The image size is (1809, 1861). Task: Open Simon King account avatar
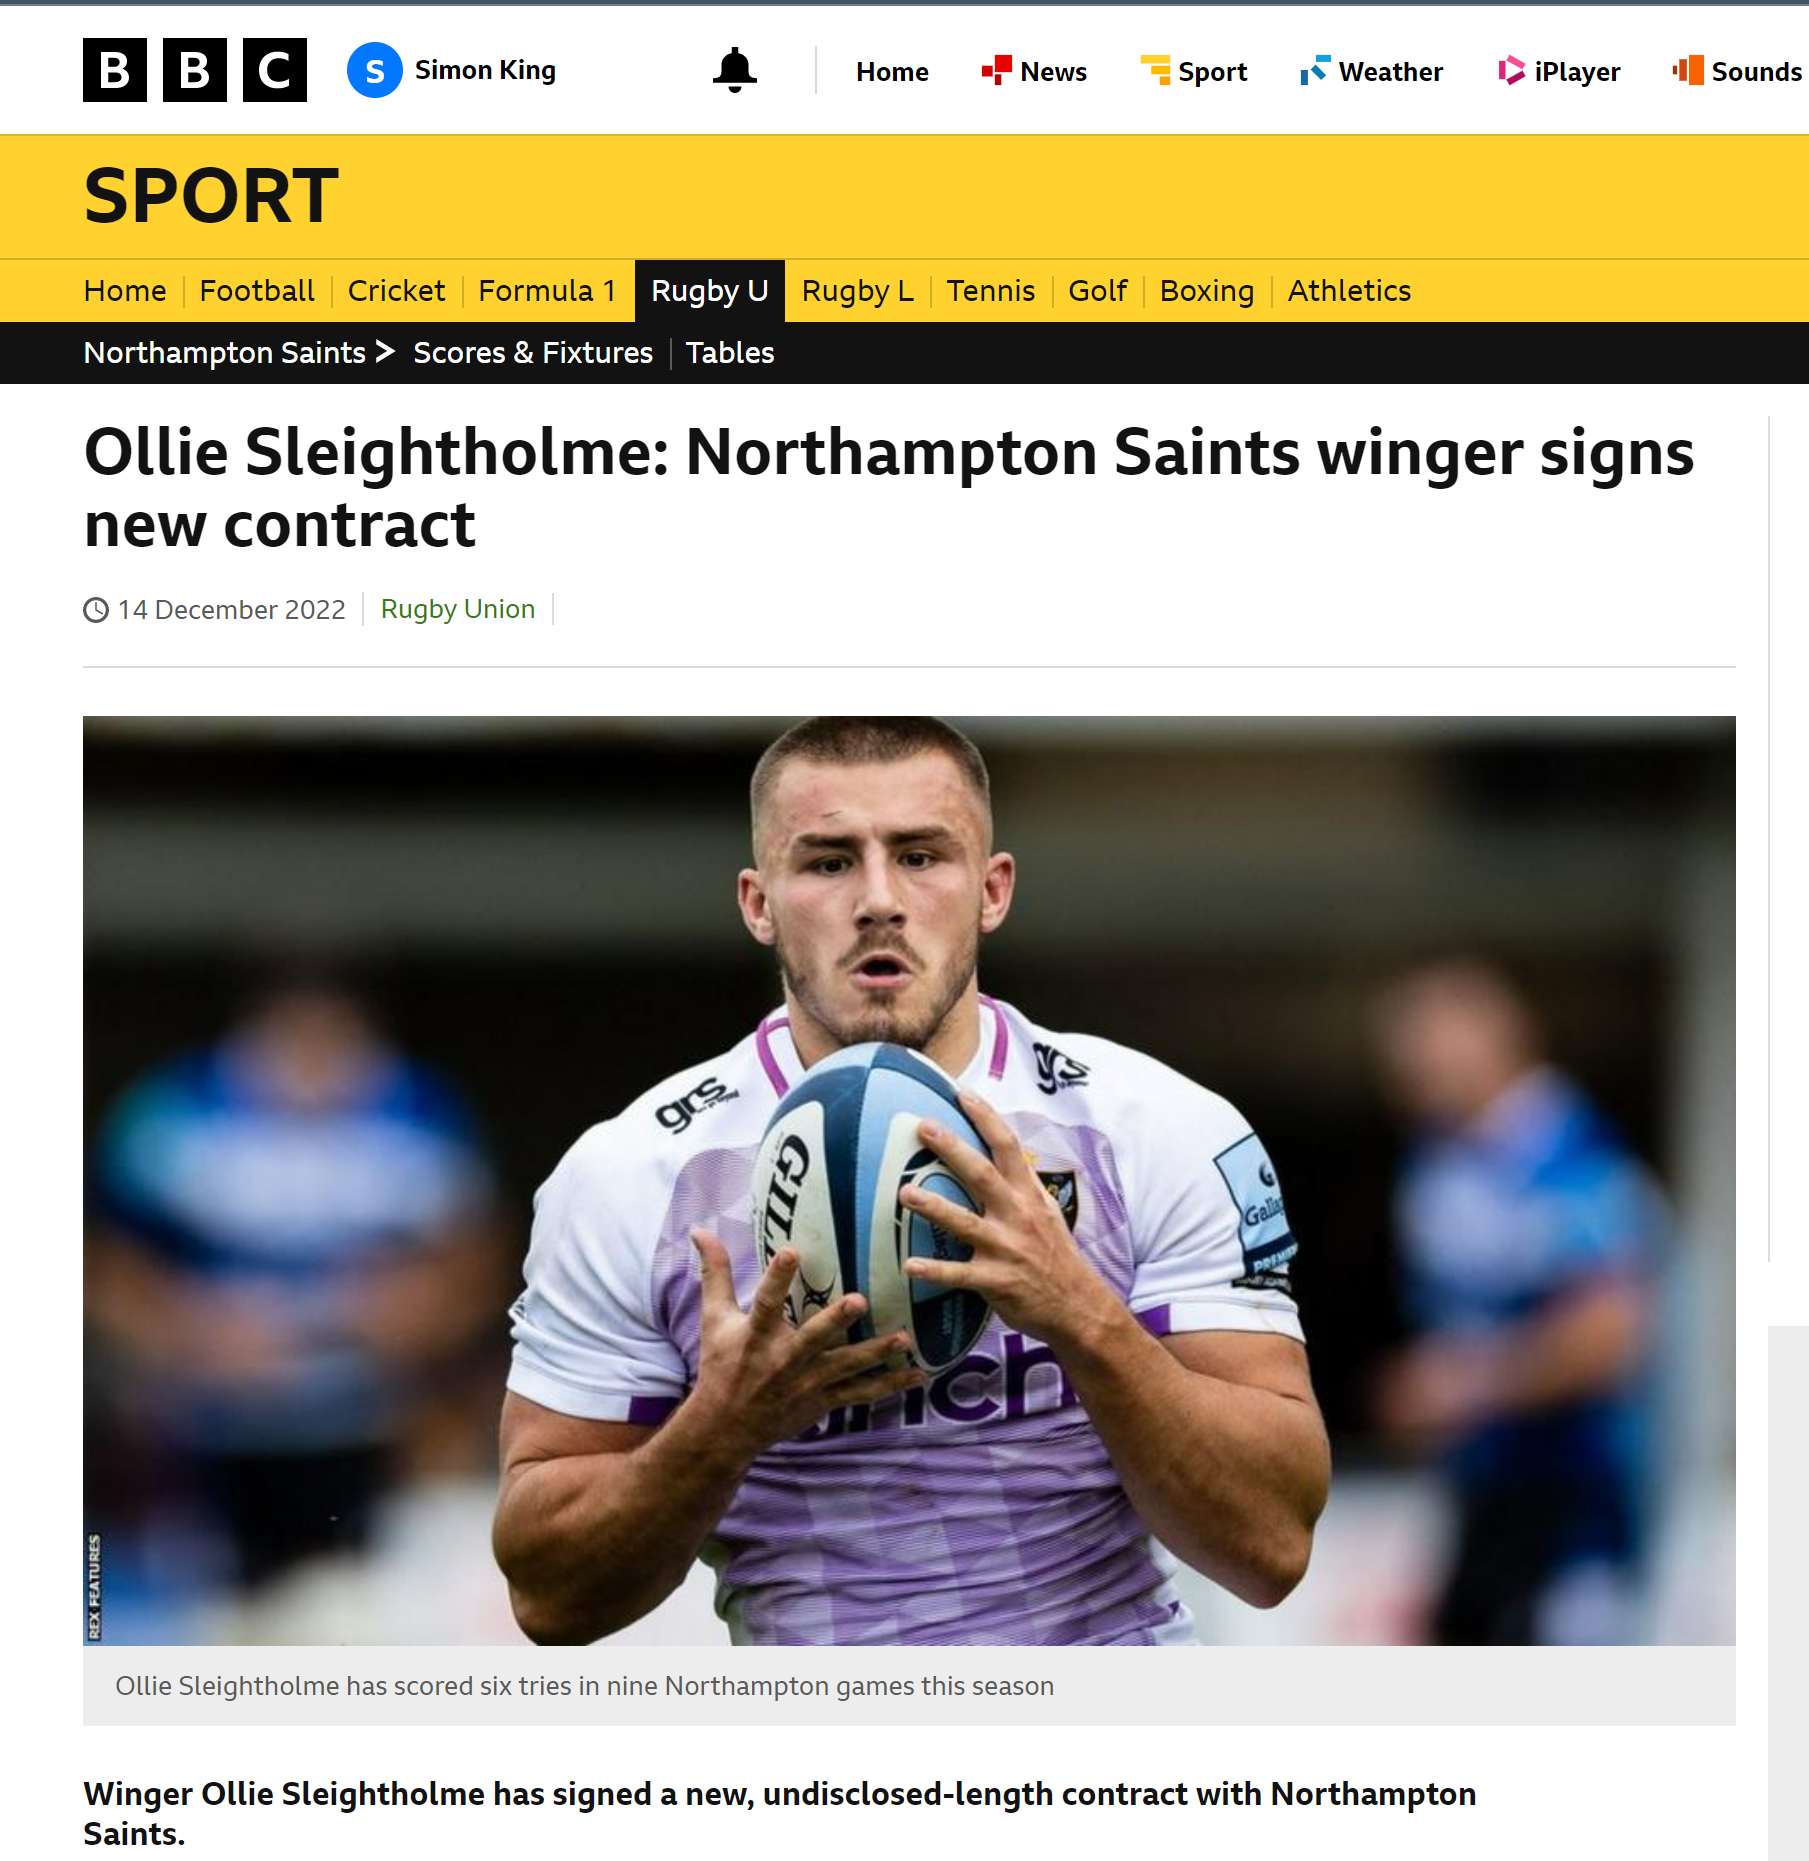click(x=375, y=71)
